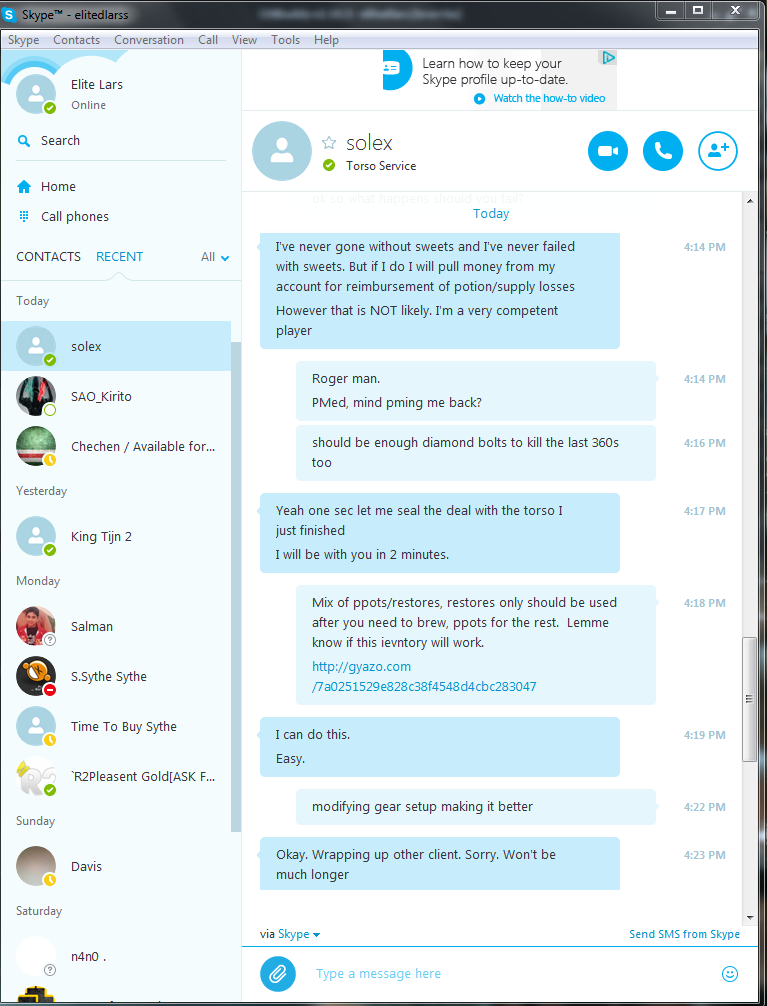767x1006 pixels.
Task: Open the gyazo.com link in chat
Action: click(x=424, y=676)
